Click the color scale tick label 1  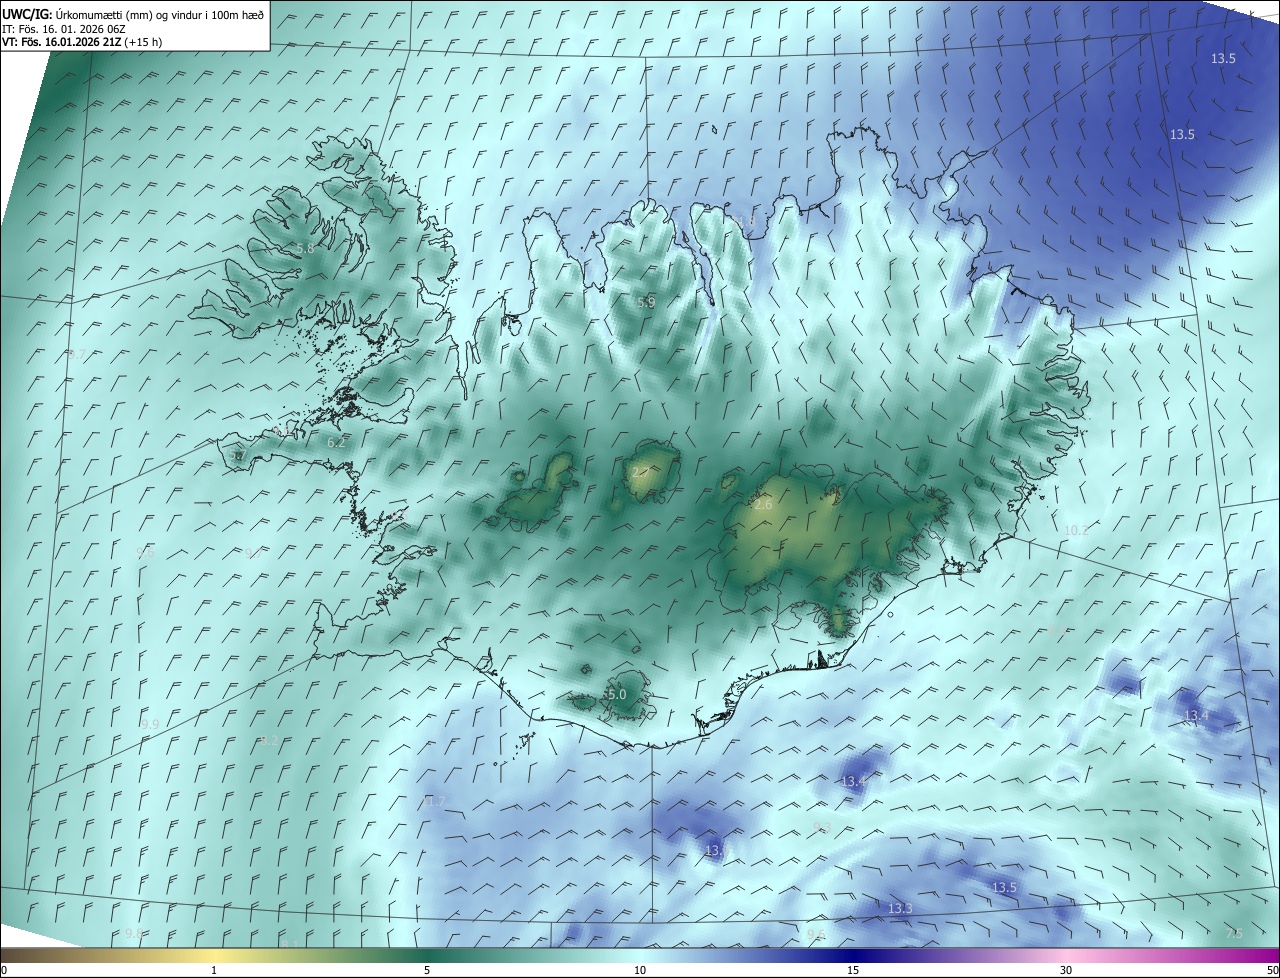click(x=214, y=970)
